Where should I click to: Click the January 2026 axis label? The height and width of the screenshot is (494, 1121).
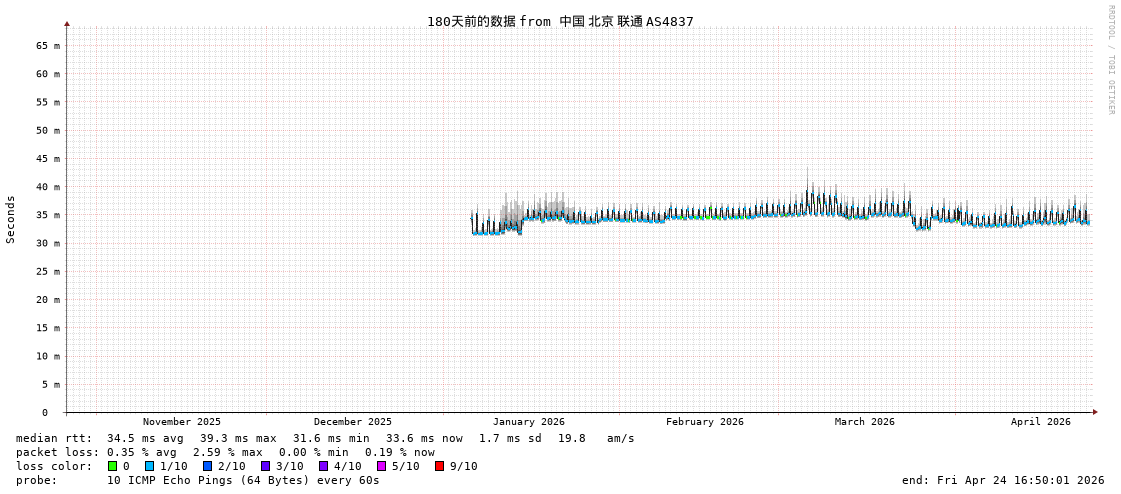click(528, 422)
